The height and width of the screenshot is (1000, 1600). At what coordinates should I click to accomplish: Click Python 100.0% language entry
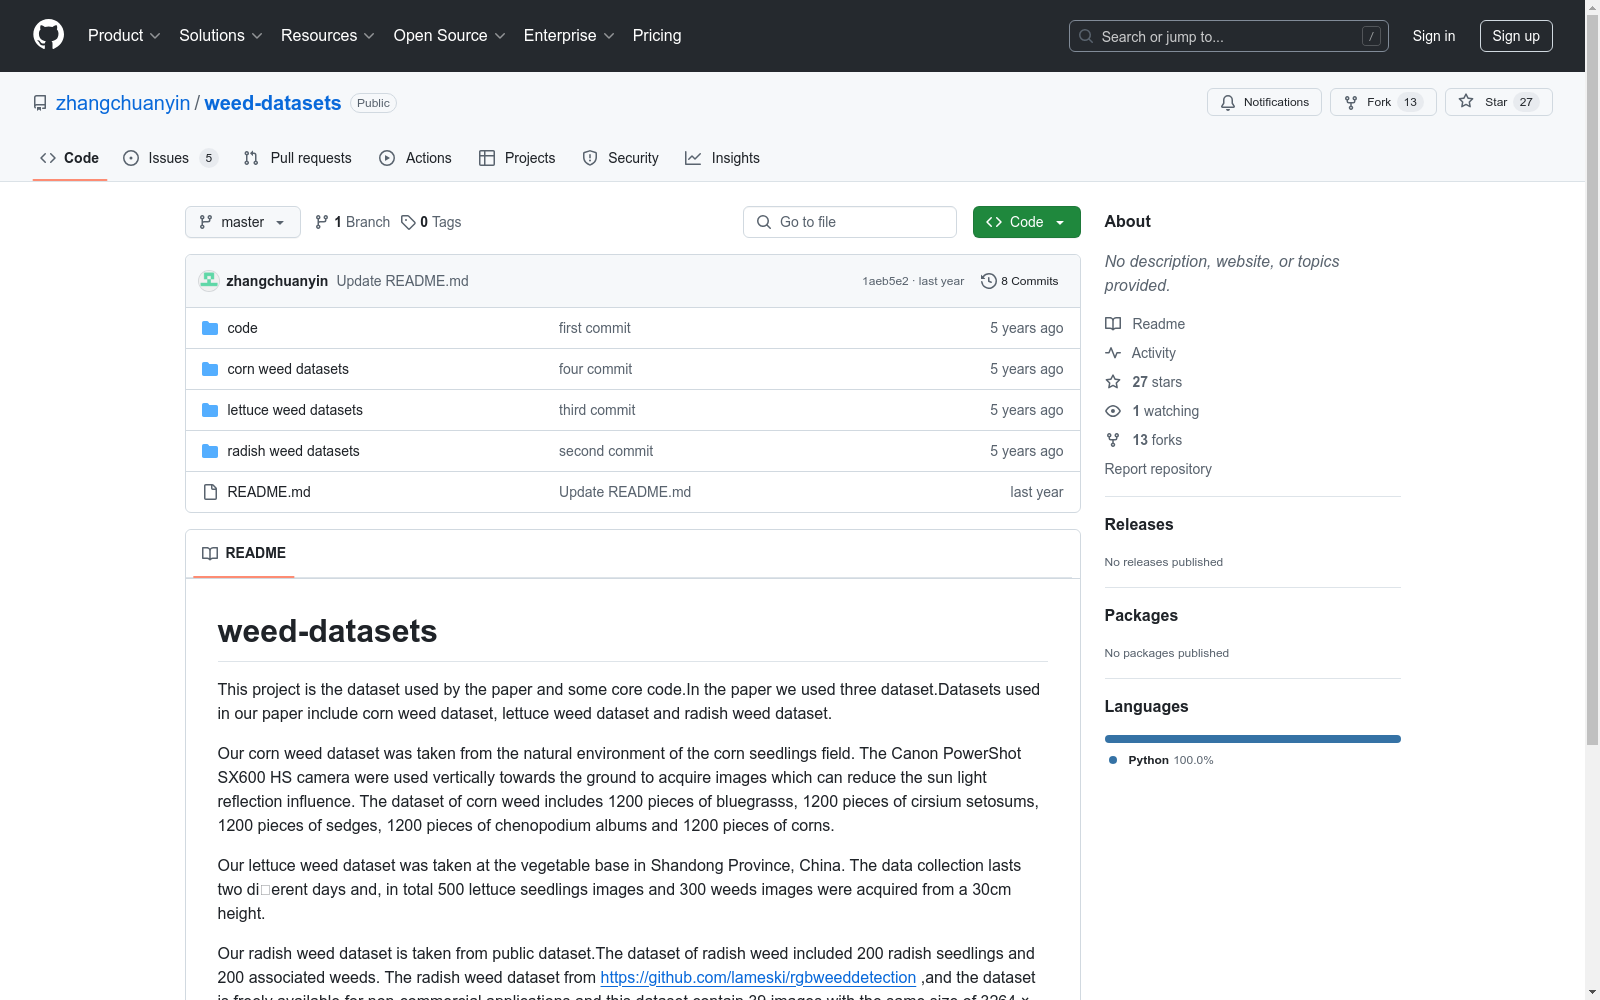(1161, 760)
